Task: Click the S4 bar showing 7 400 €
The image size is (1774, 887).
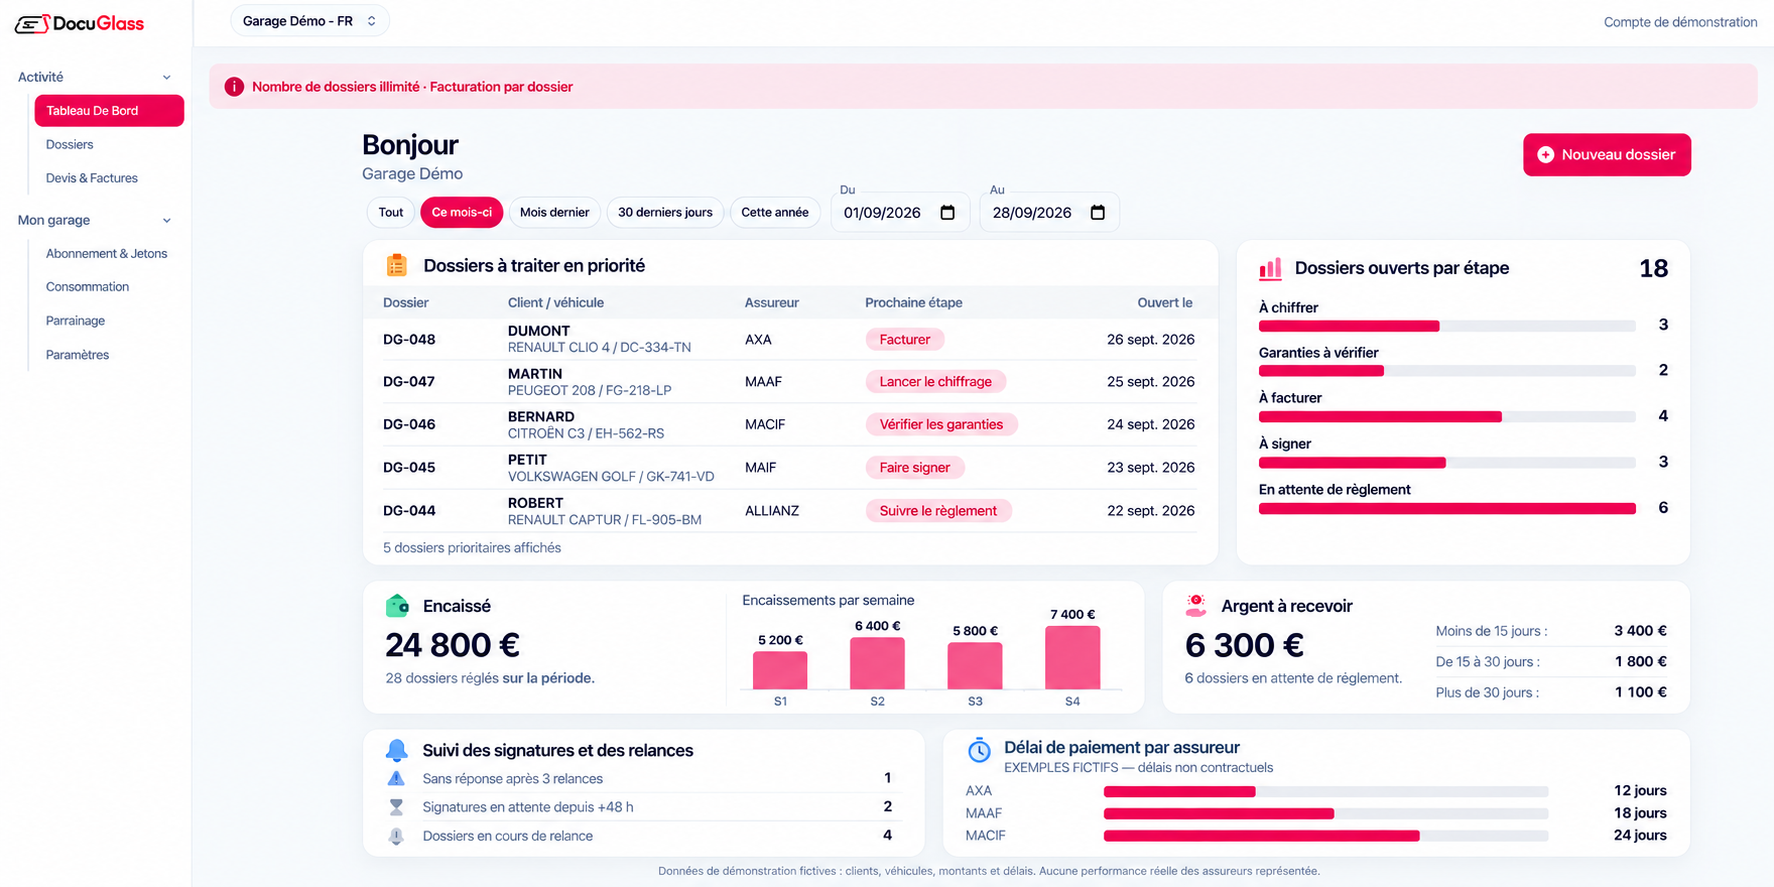Action: 1073,658
